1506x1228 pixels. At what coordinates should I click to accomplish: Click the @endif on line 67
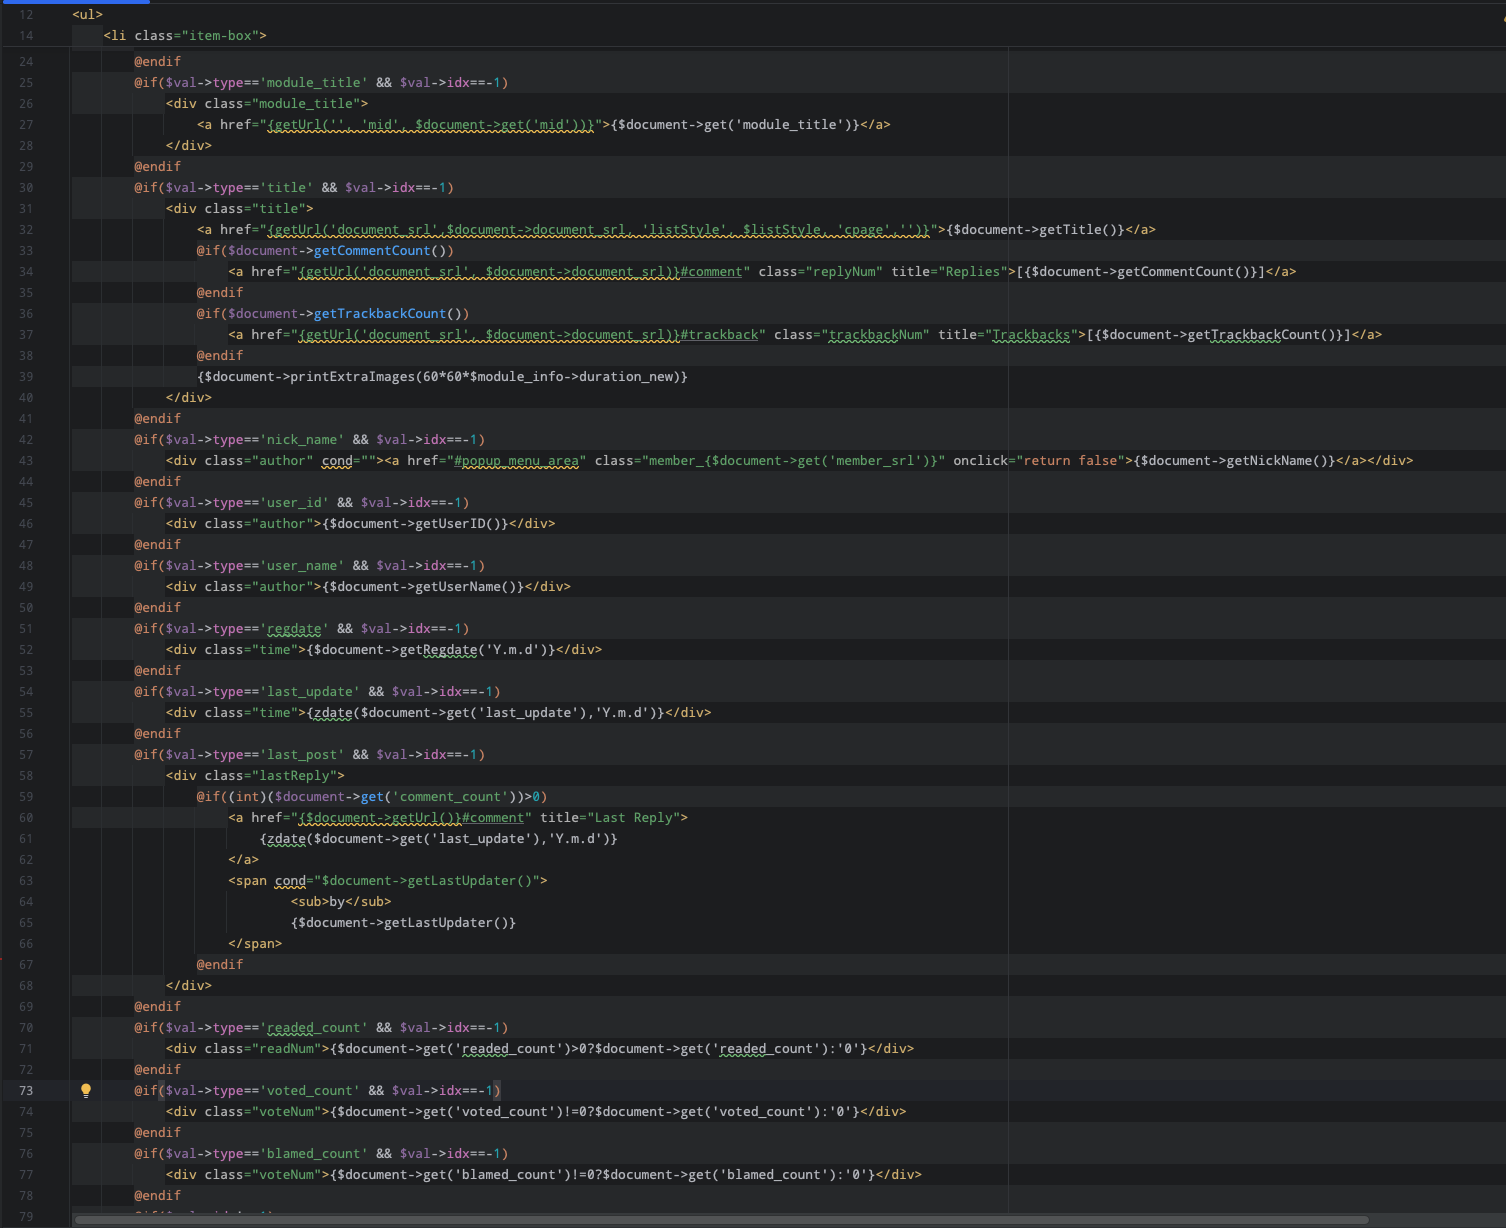pyautogui.click(x=220, y=965)
